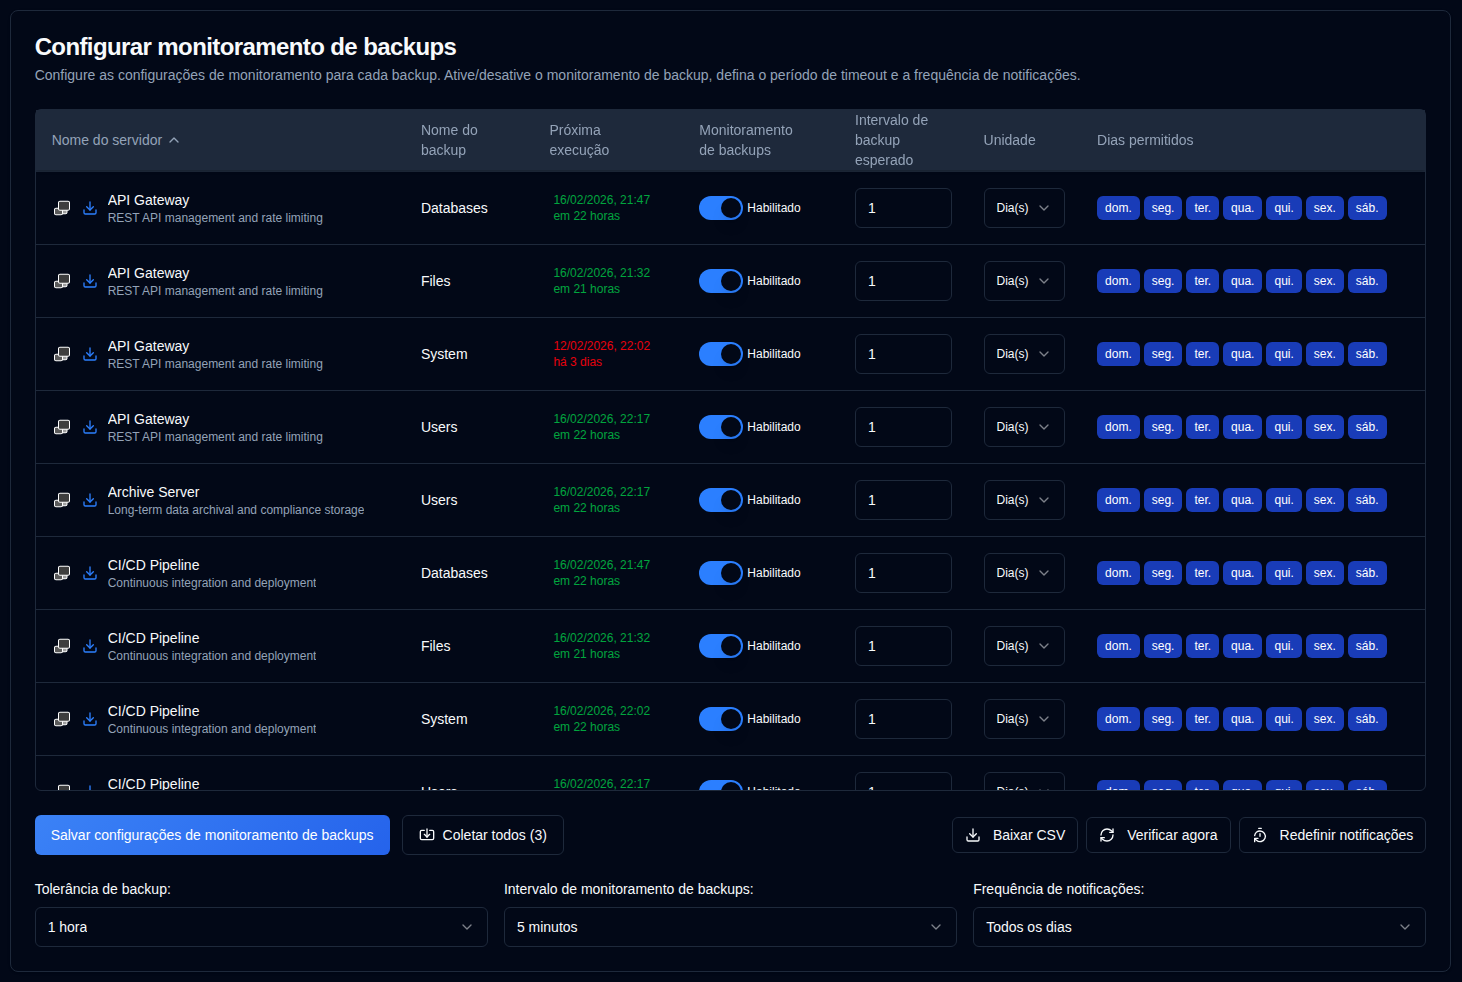Turn off monitoring for CI/CD Pipeline Files

pyautogui.click(x=720, y=646)
